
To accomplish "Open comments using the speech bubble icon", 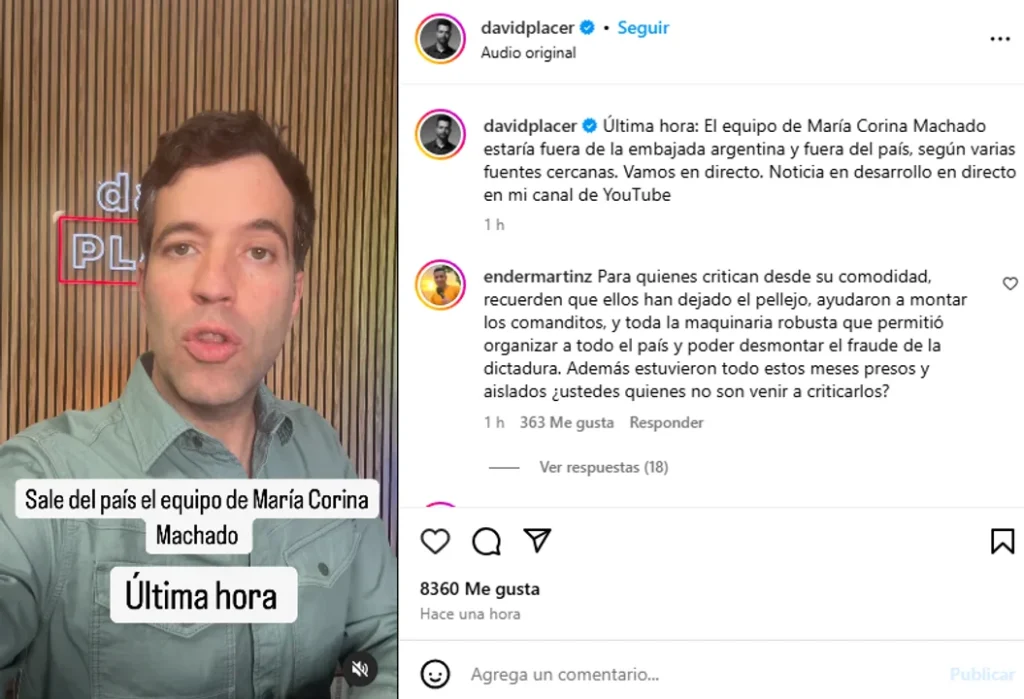I will click(x=486, y=541).
